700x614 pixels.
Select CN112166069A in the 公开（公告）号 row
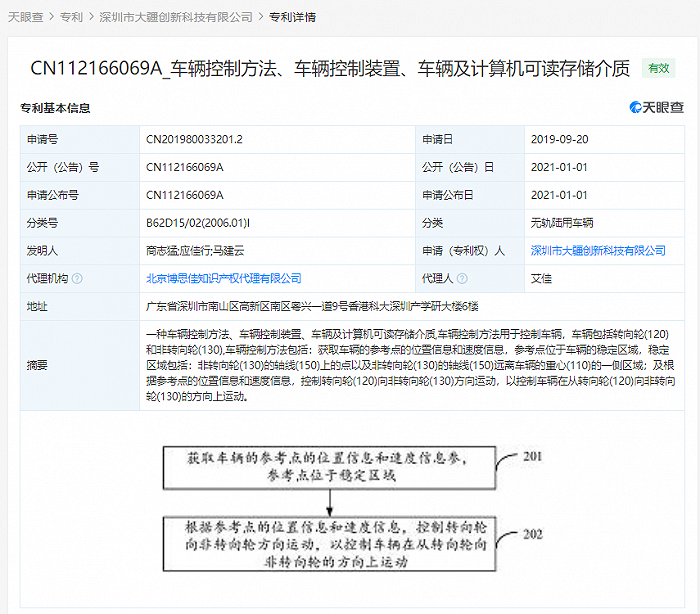184,167
